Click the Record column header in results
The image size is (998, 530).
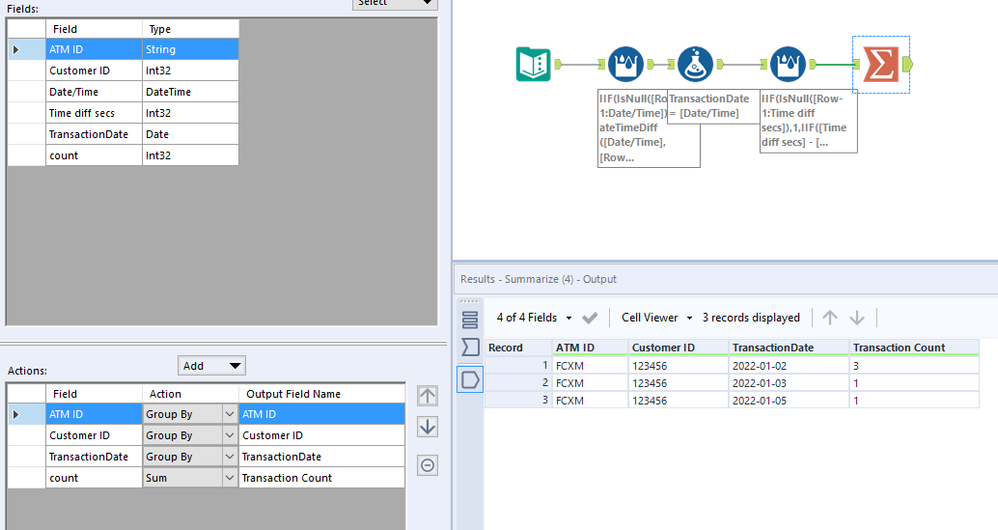[518, 347]
